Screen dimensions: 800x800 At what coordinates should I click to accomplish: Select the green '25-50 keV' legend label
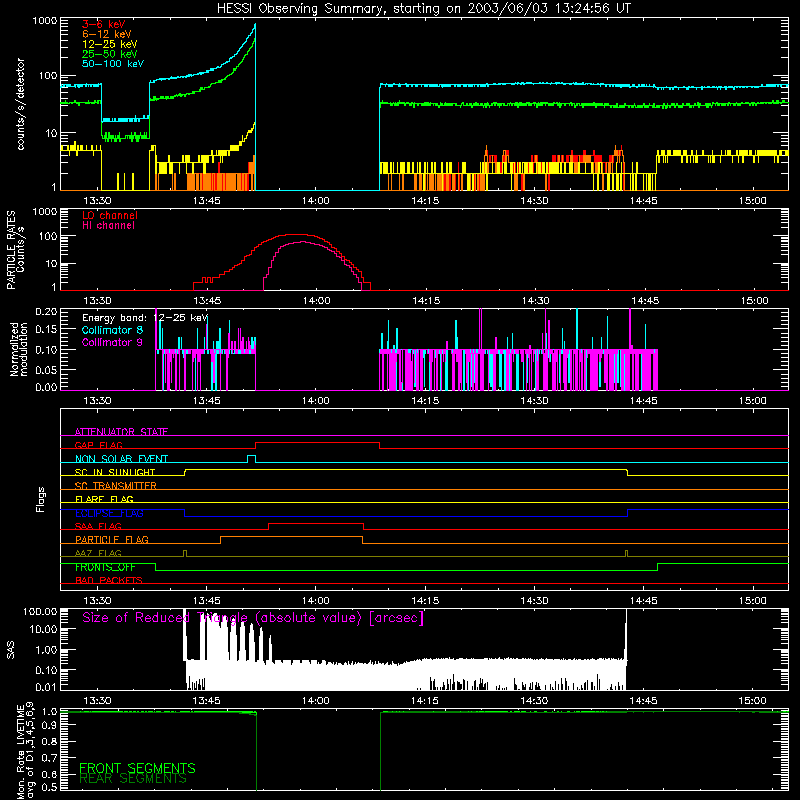tap(109, 54)
